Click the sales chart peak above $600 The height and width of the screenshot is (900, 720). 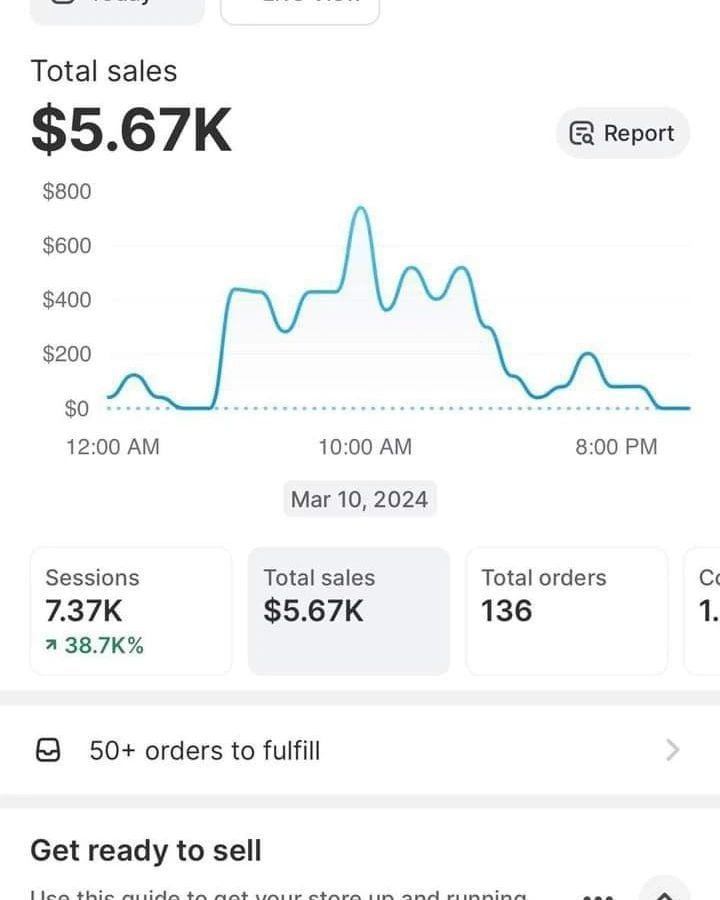pyautogui.click(x=360, y=209)
